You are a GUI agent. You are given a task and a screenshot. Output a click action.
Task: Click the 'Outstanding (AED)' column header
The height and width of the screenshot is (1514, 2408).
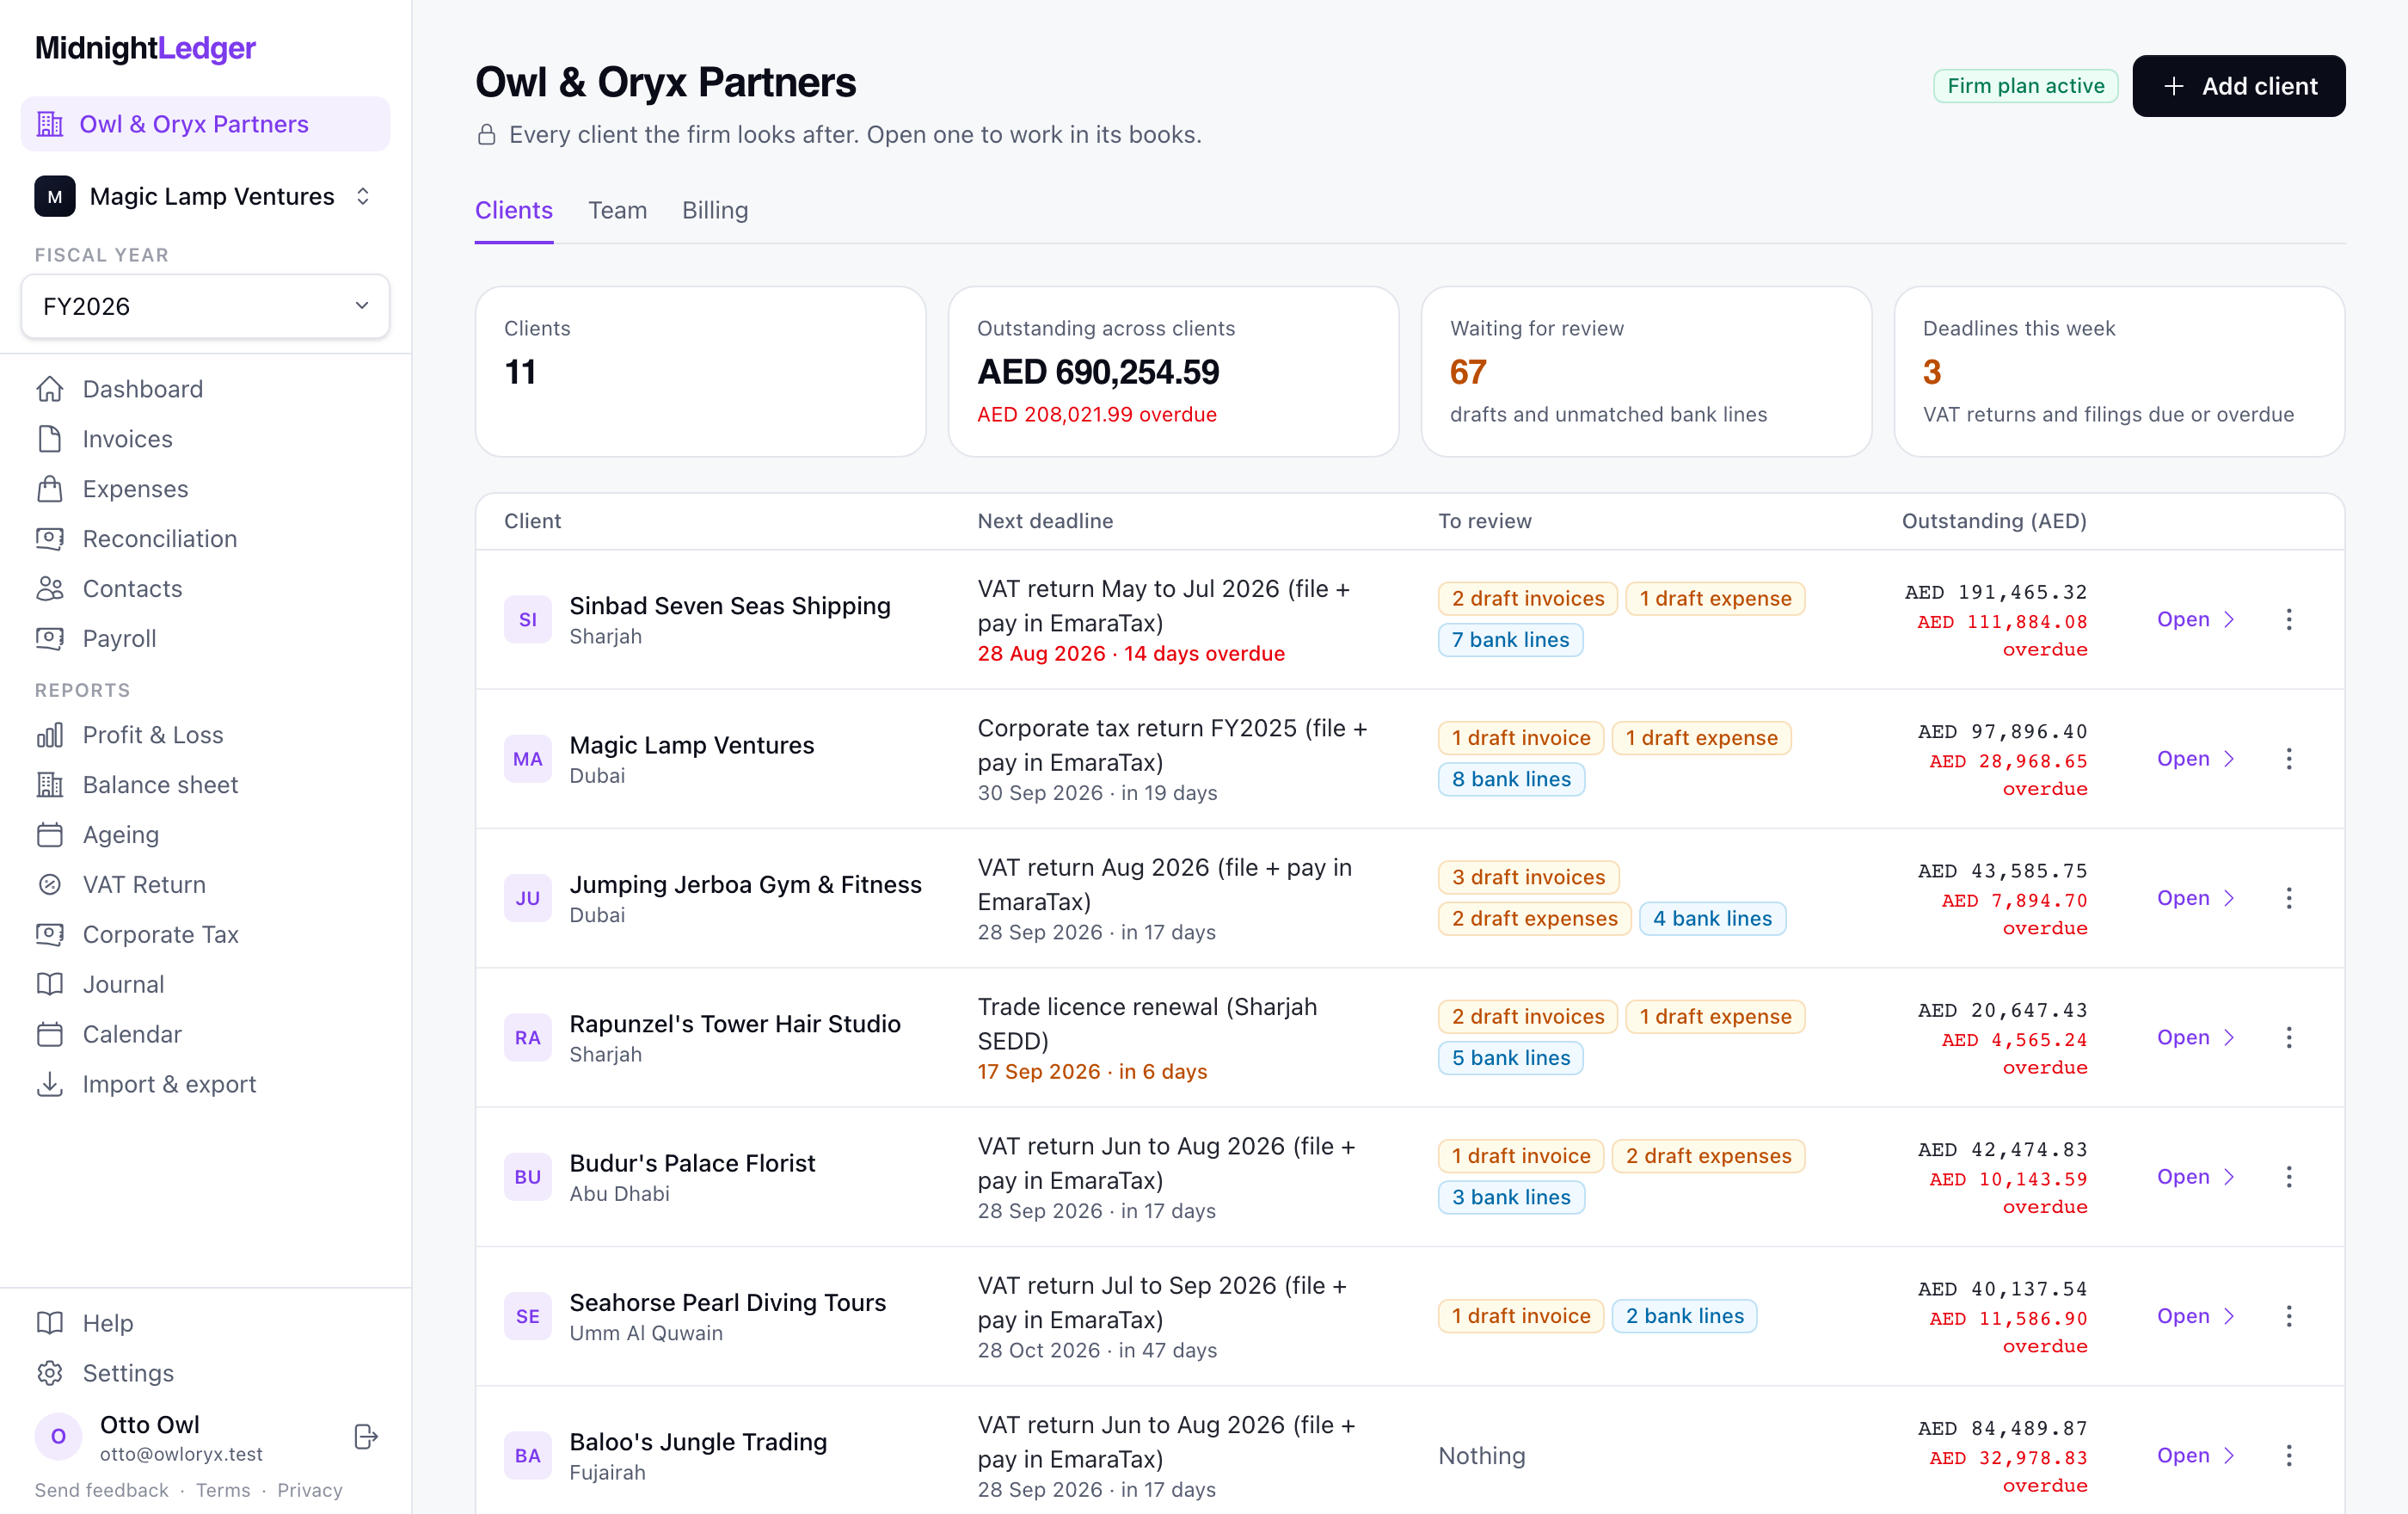pos(1994,521)
